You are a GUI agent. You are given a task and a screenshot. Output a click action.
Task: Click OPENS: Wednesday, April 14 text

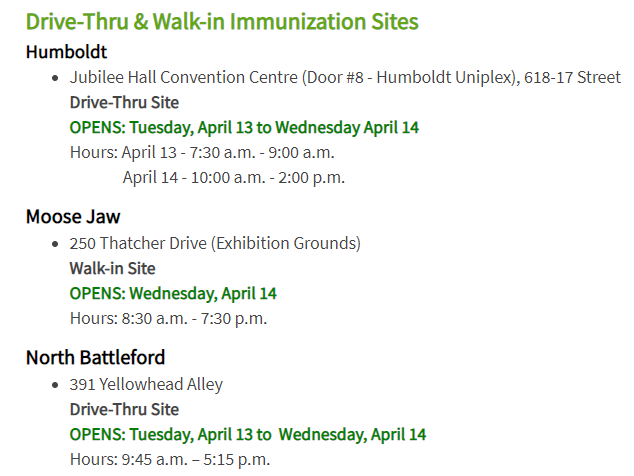[173, 294]
